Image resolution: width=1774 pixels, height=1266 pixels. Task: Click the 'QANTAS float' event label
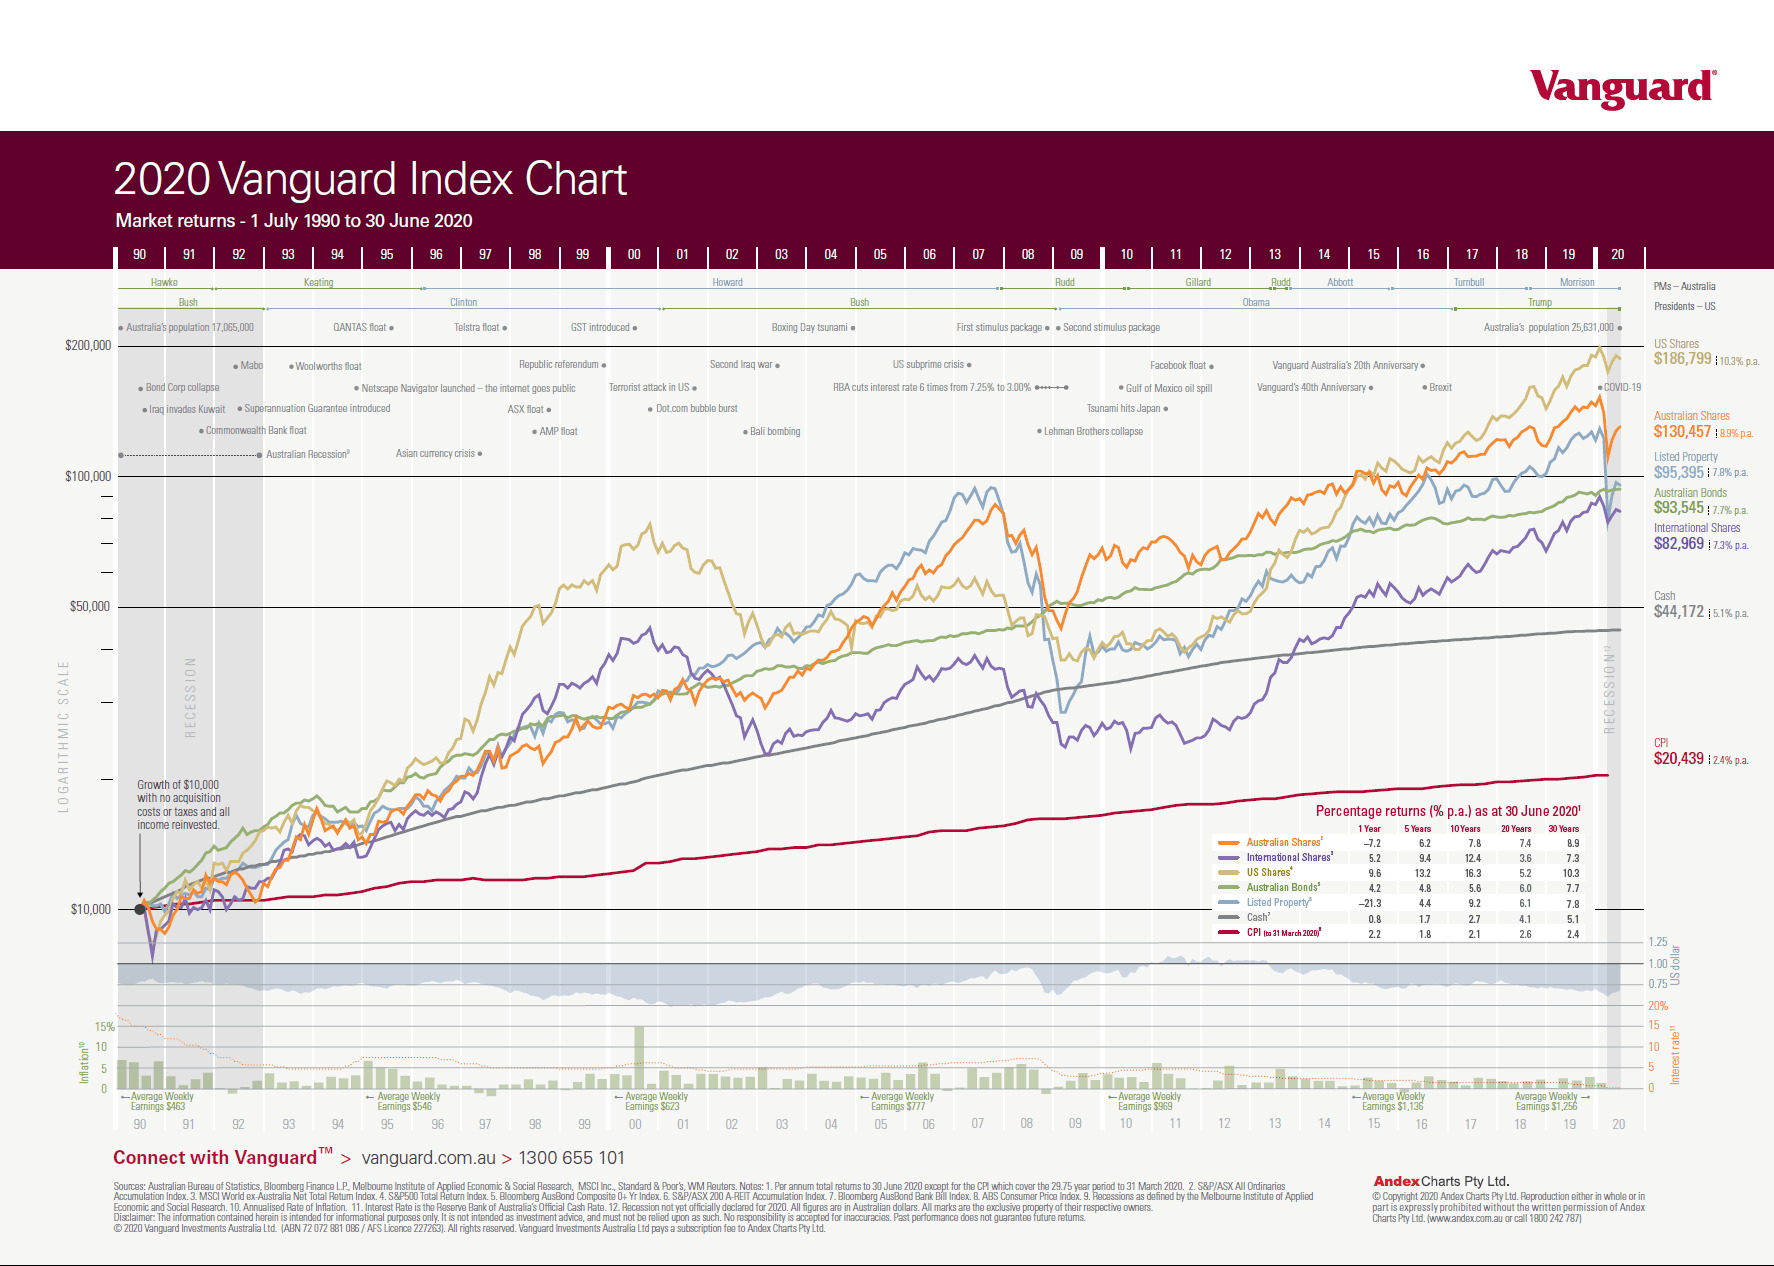[359, 327]
